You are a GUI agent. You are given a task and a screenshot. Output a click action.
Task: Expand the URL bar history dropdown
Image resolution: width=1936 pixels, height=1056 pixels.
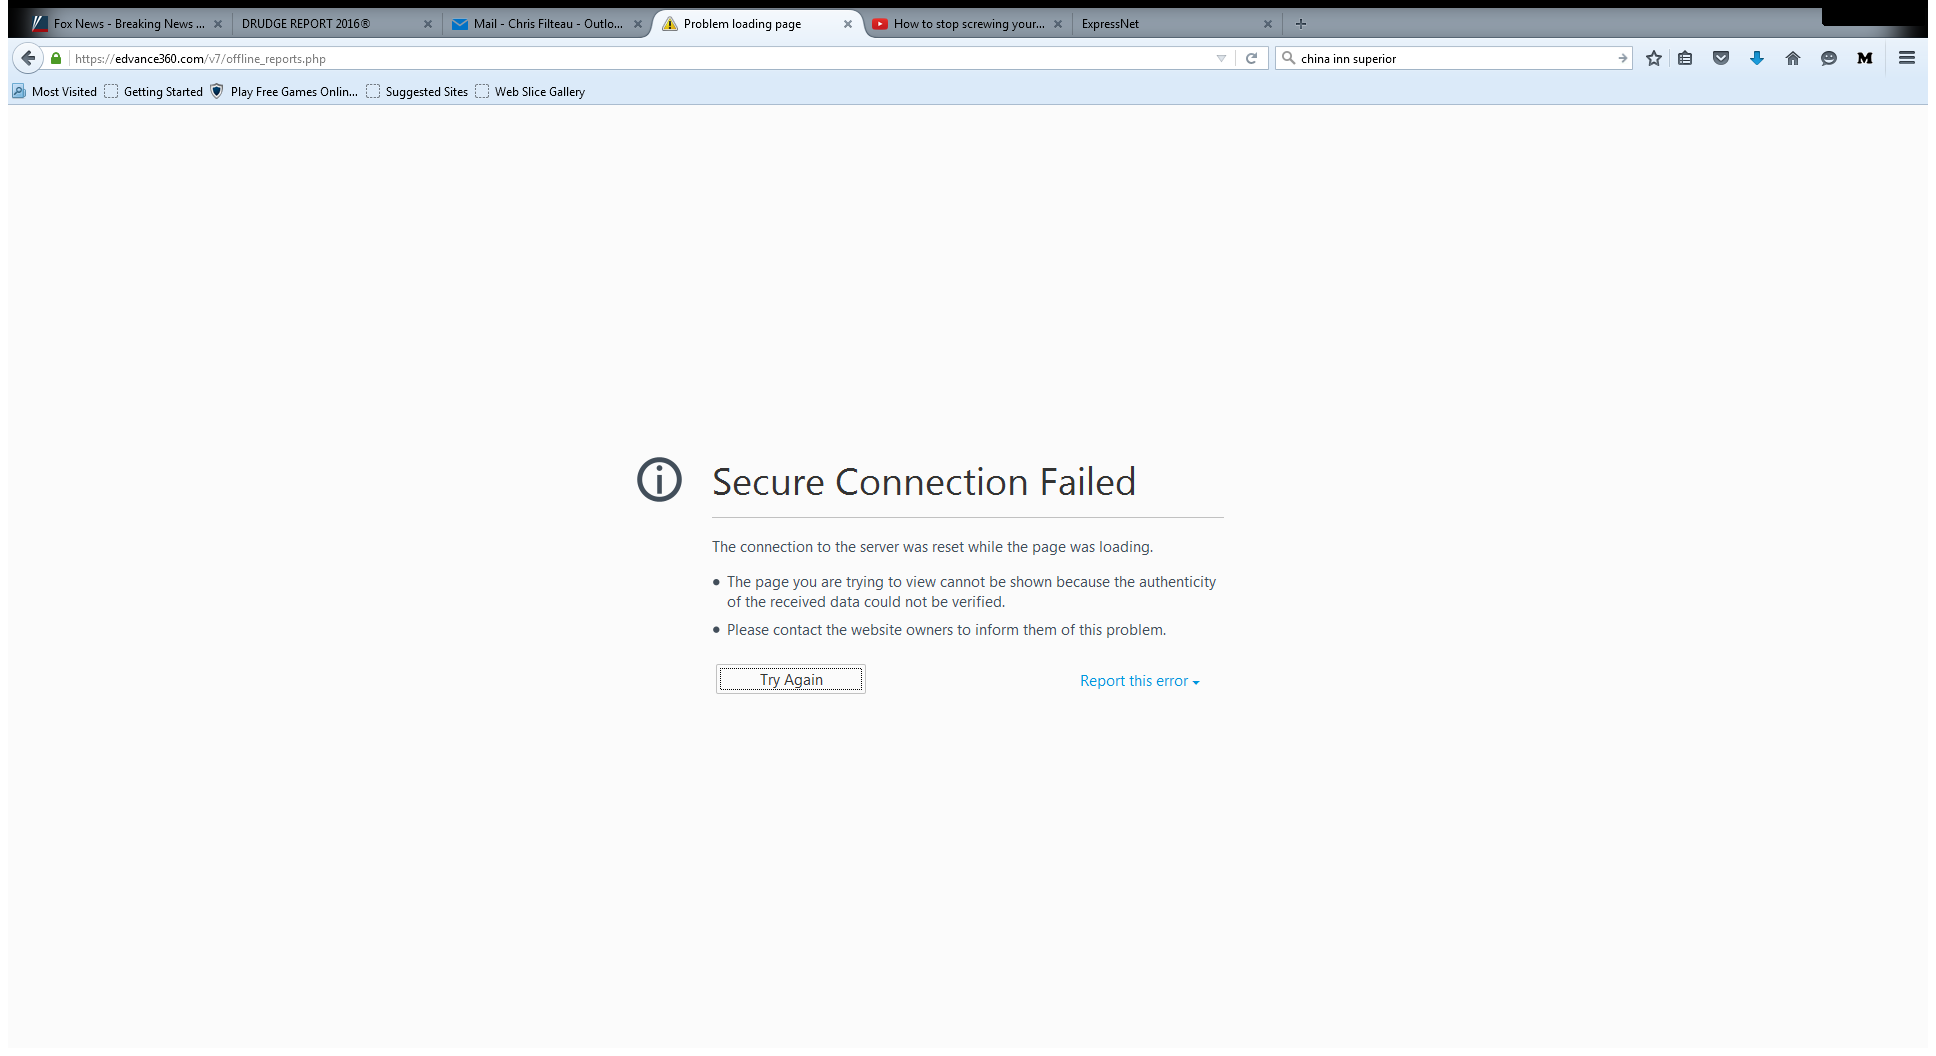[x=1221, y=58]
